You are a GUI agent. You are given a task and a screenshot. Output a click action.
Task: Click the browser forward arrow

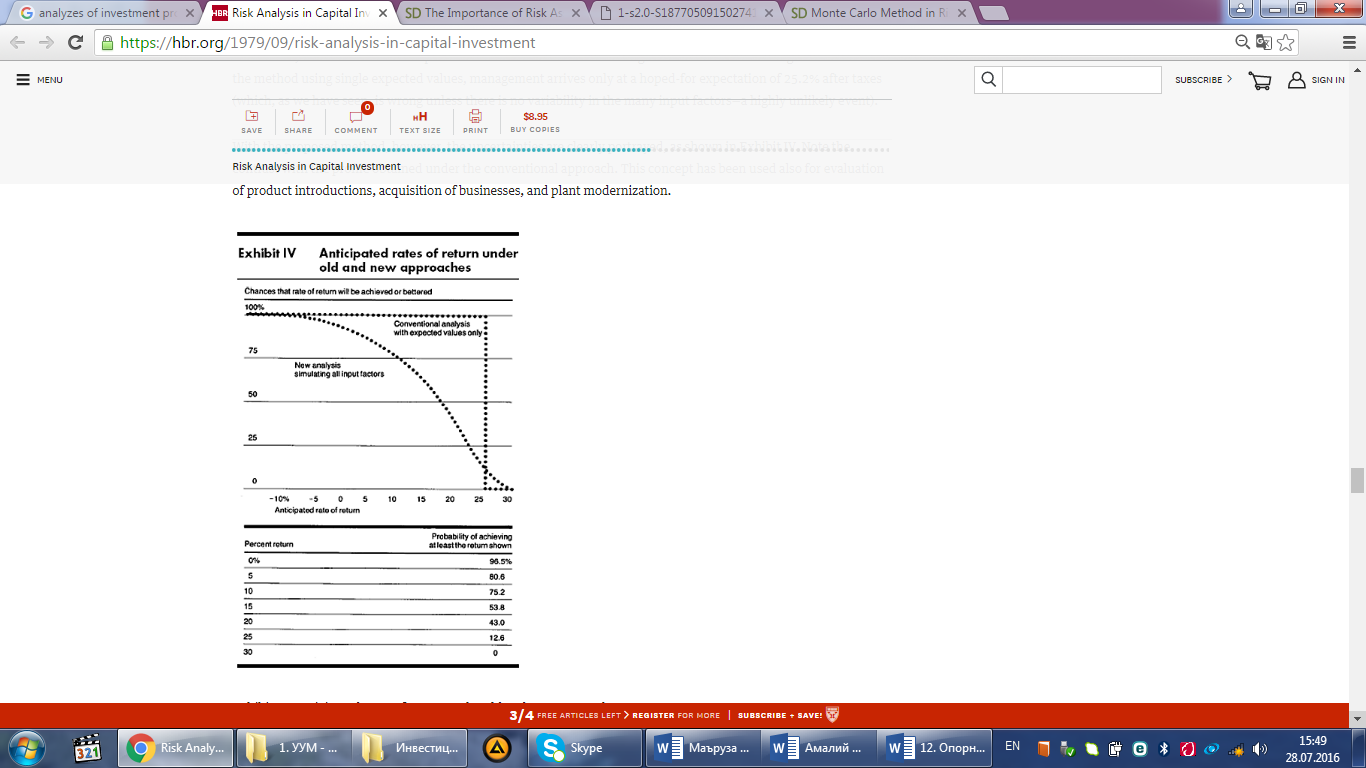point(46,42)
